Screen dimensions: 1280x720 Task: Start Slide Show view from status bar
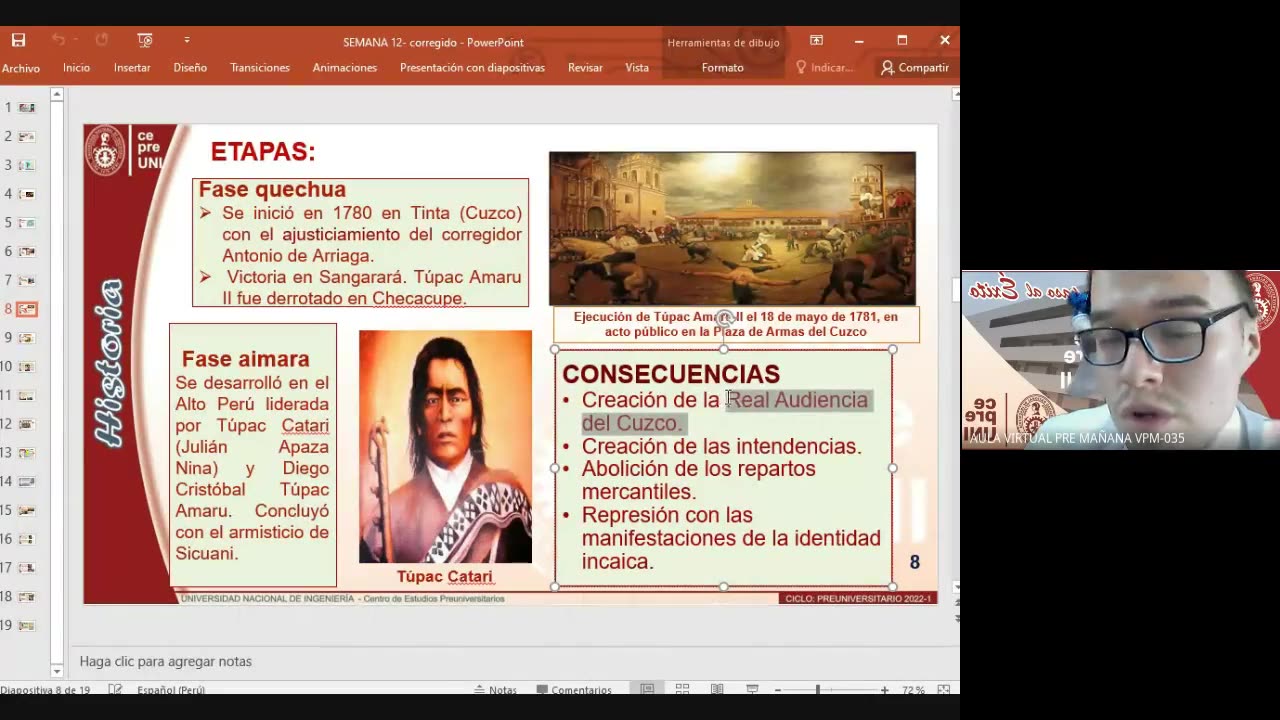point(752,690)
